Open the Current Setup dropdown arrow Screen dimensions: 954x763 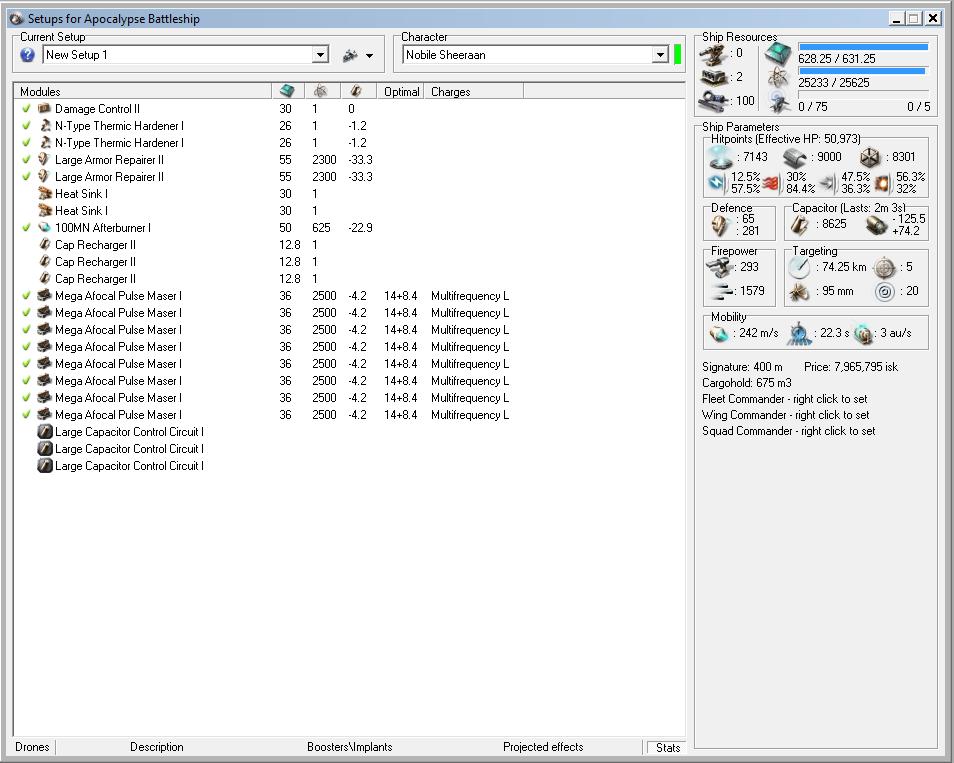pyautogui.click(x=320, y=55)
